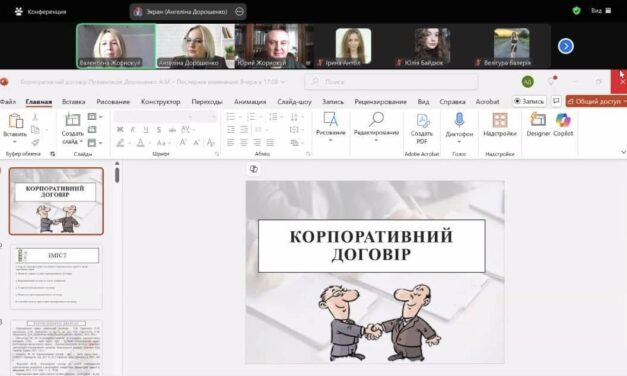Click the Вид view button
Viewport: 627px width, 376px height.
601,11
